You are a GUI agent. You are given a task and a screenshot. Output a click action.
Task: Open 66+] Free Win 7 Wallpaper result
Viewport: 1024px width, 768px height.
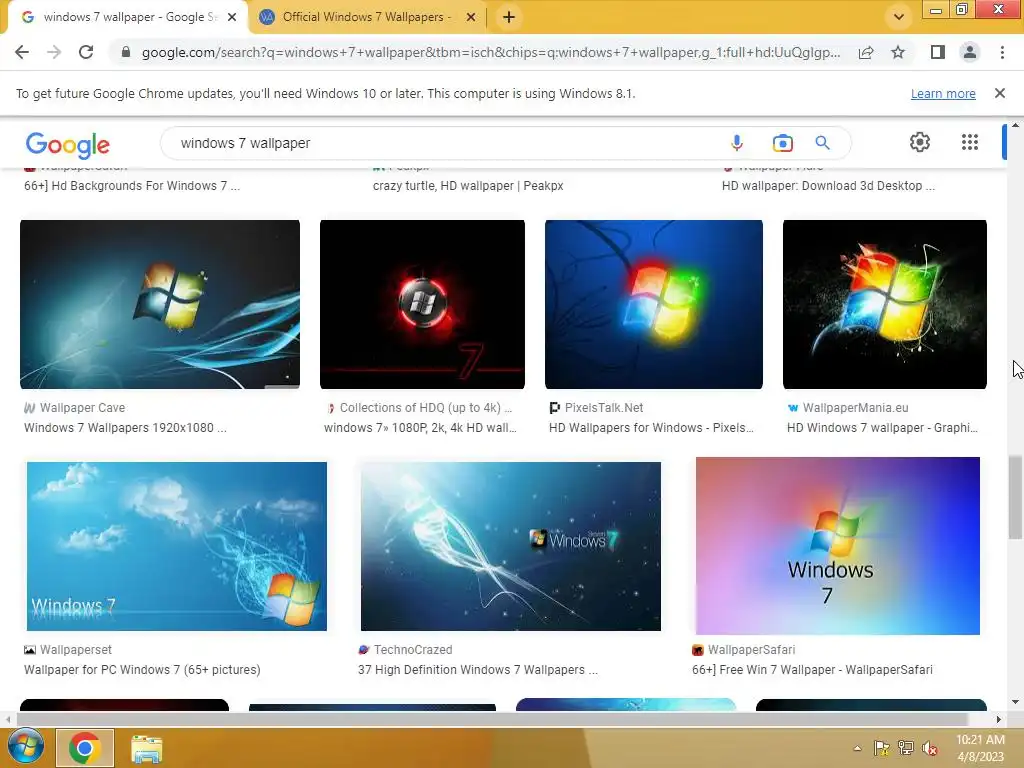click(812, 670)
